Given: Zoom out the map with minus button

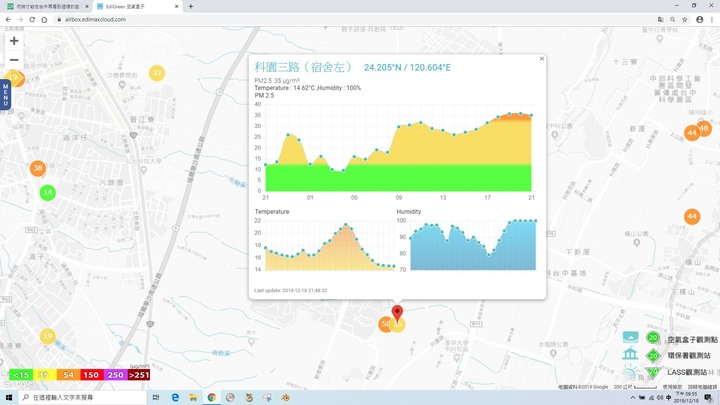Looking at the screenshot, I should 14,60.
